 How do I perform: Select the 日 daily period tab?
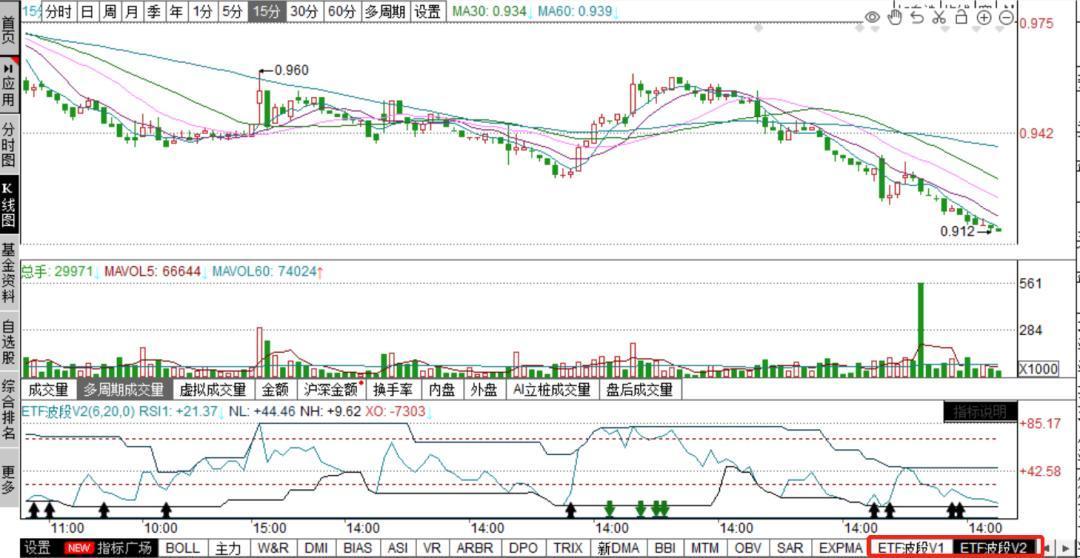tap(87, 12)
